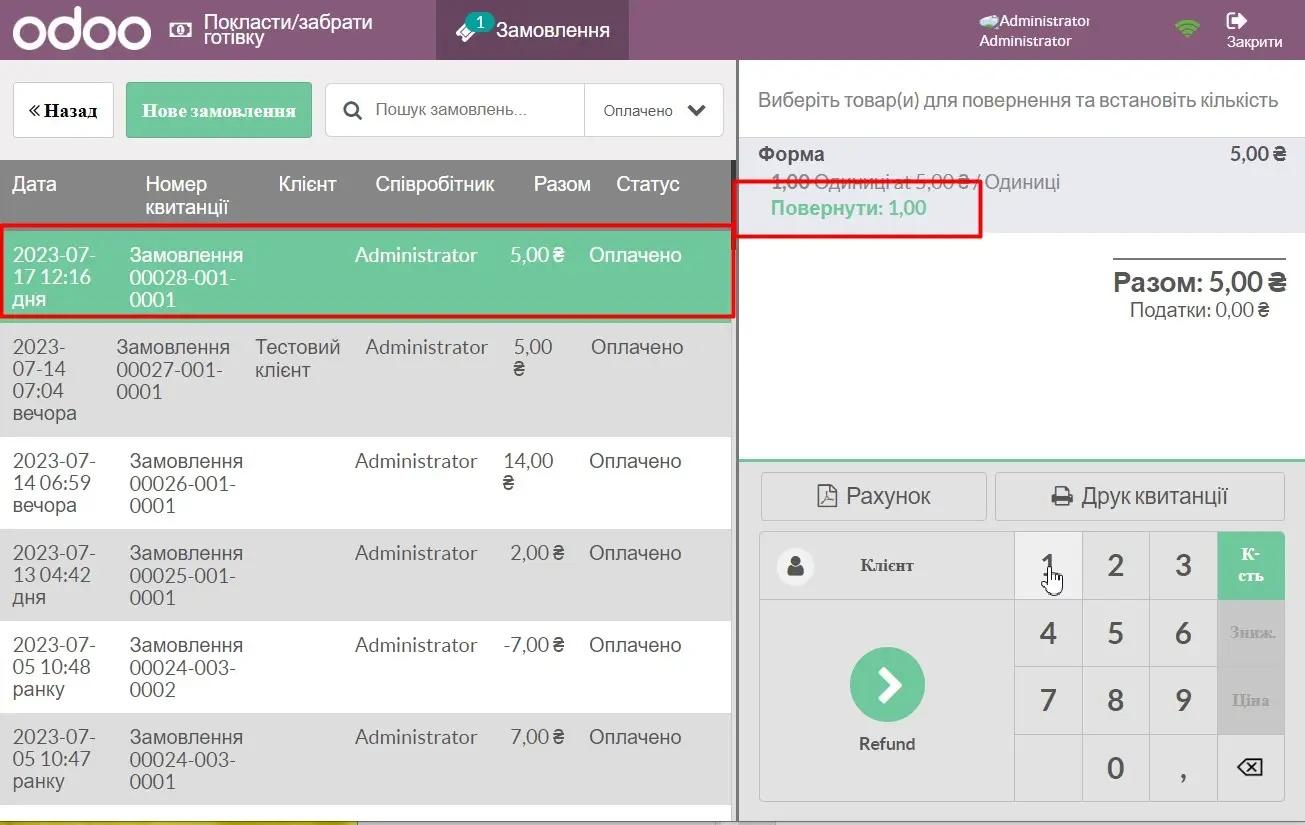Screen dimensions: 1305x825
Task: Click the Wi-Fi connection status icon
Action: point(1187,29)
